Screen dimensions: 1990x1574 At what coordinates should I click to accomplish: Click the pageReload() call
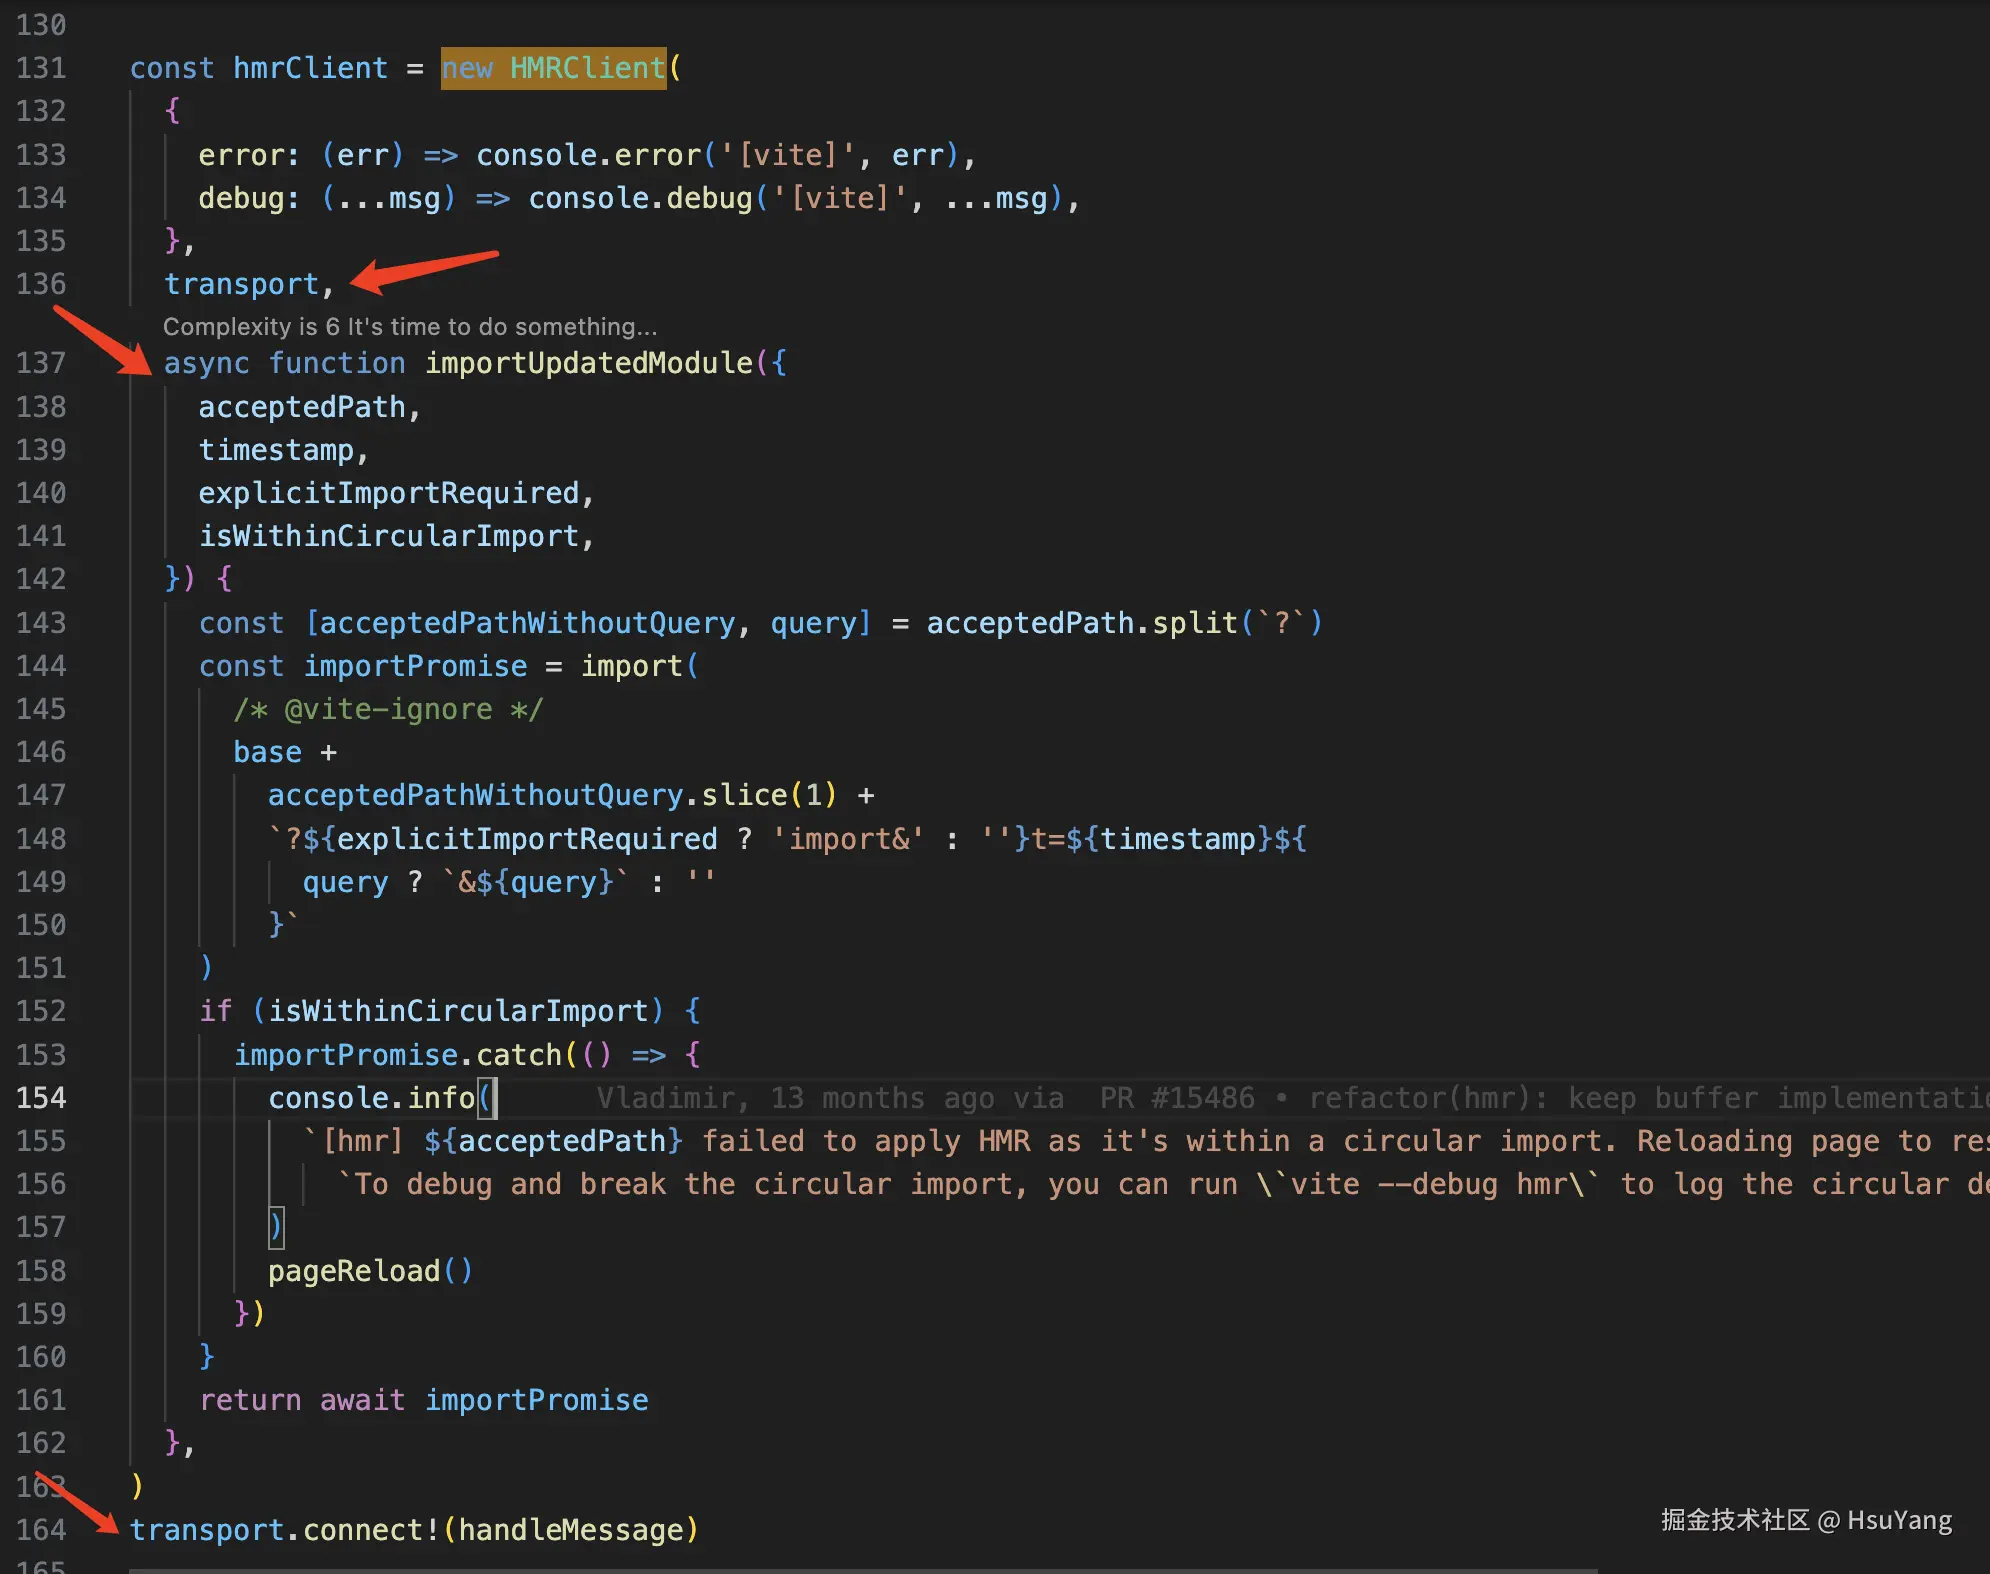pos(370,1271)
